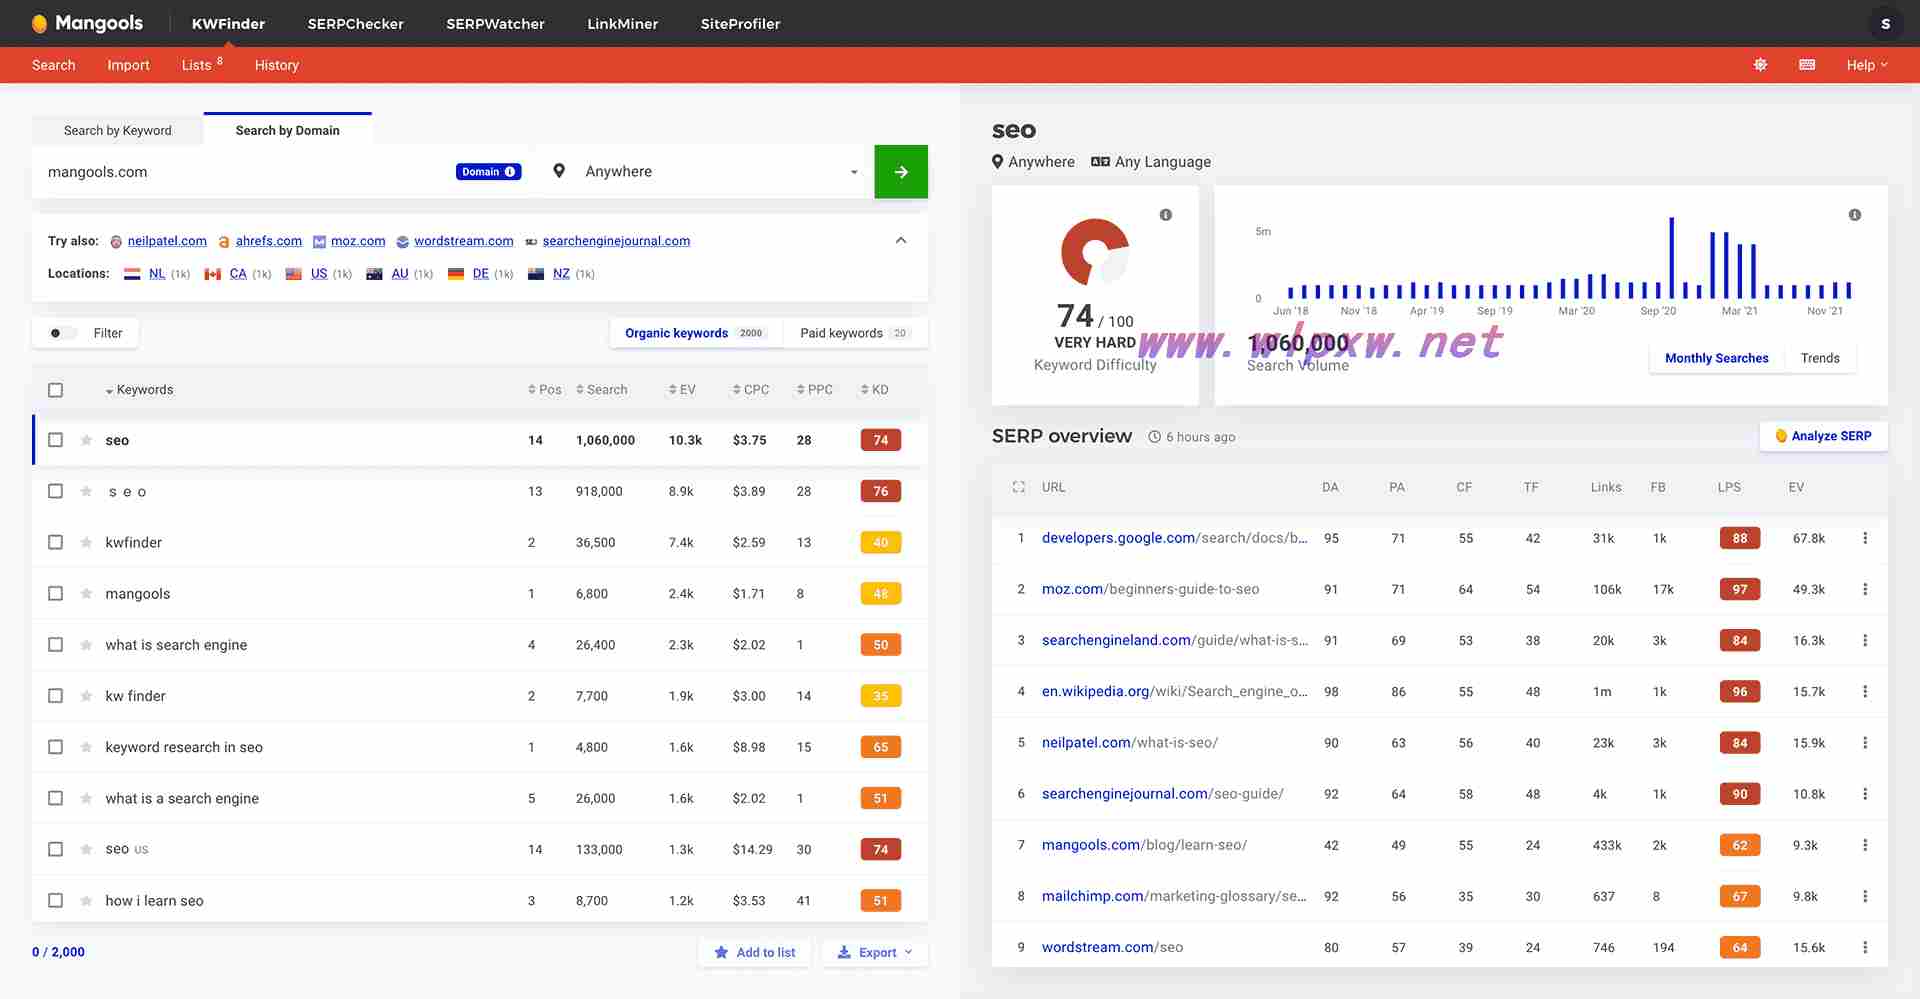Open more options for wordstream.com result
This screenshot has height=999, width=1920.
[x=1865, y=947]
